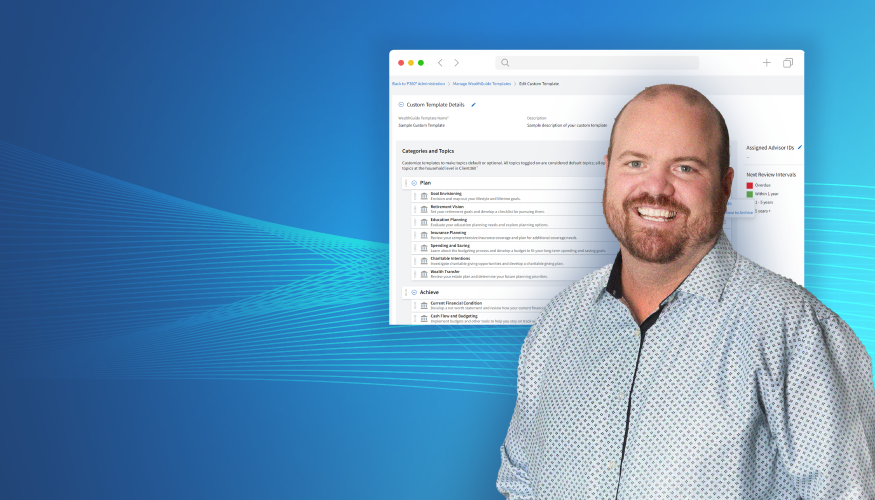The height and width of the screenshot is (500, 875).
Task: Select the Insurance Planning topic row
Action: 500,235
